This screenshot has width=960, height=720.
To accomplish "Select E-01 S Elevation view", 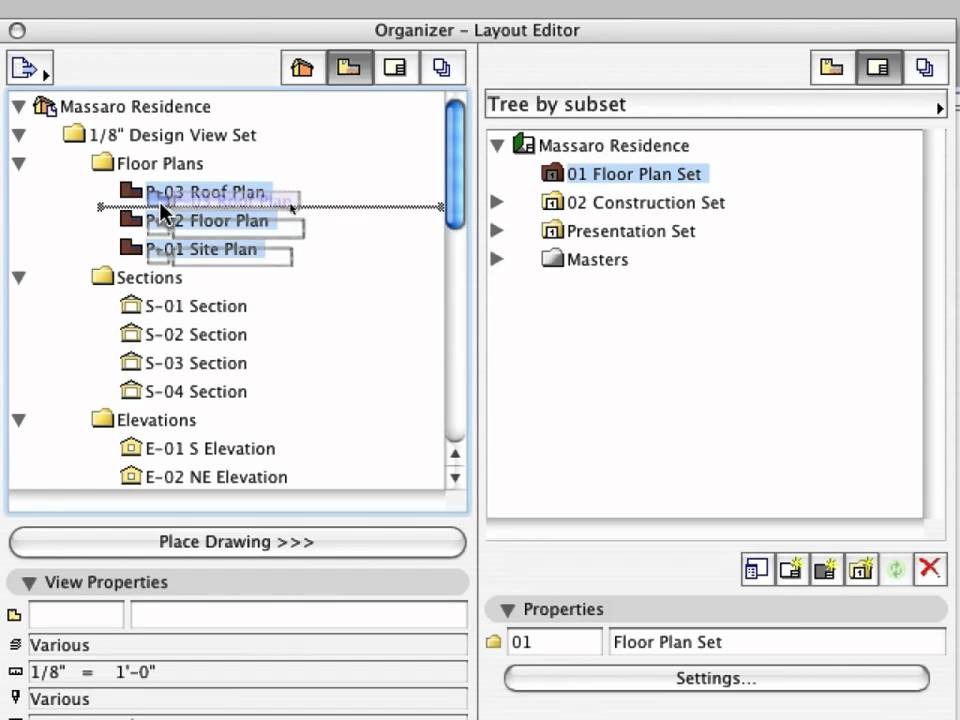I will point(198,449).
